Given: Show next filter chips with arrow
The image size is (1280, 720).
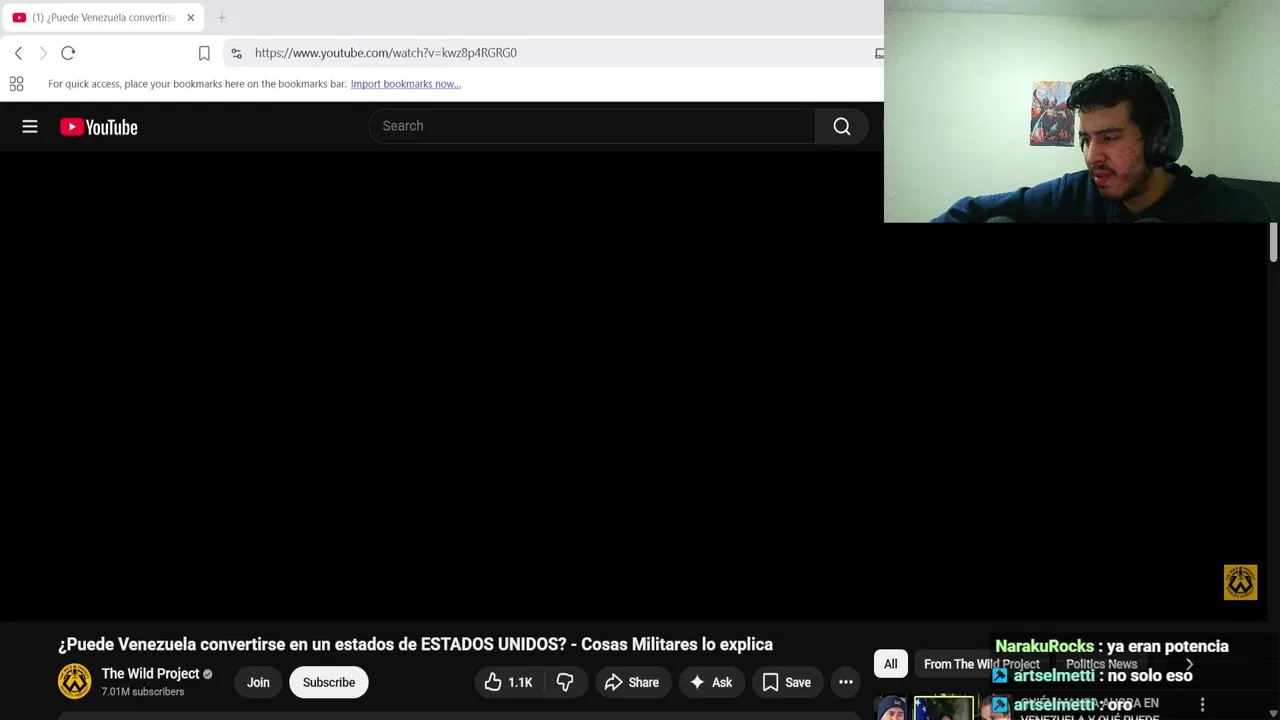Looking at the screenshot, I should pos(1189,664).
